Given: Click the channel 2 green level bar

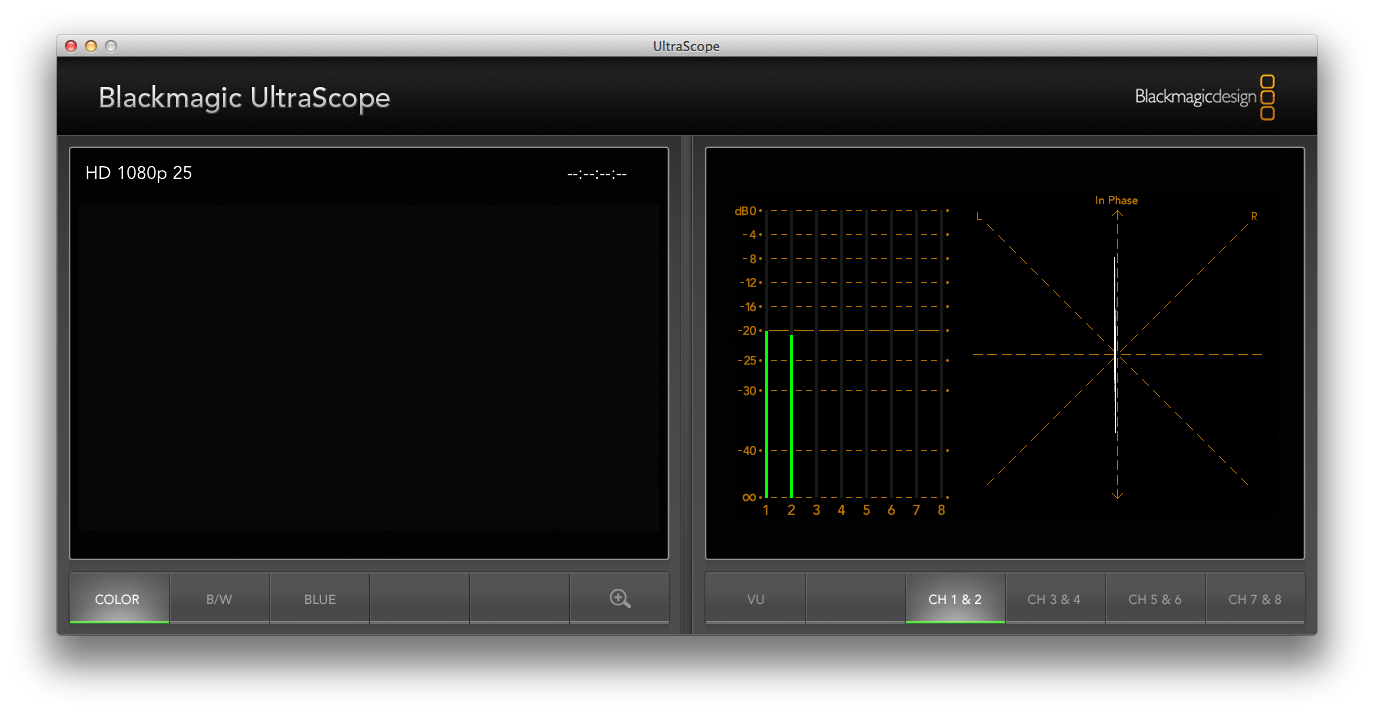Looking at the screenshot, I should click(791, 416).
